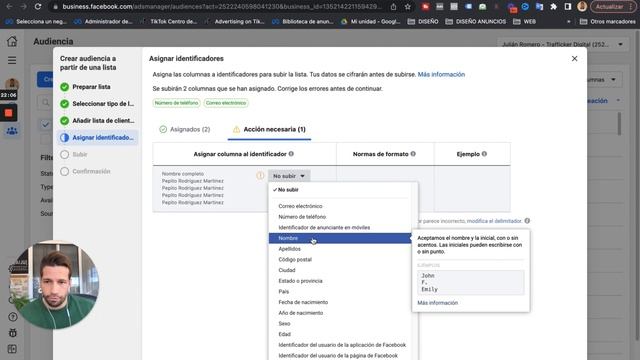
Task: Click the info icon beside Ejemplo
Action: click(484, 154)
